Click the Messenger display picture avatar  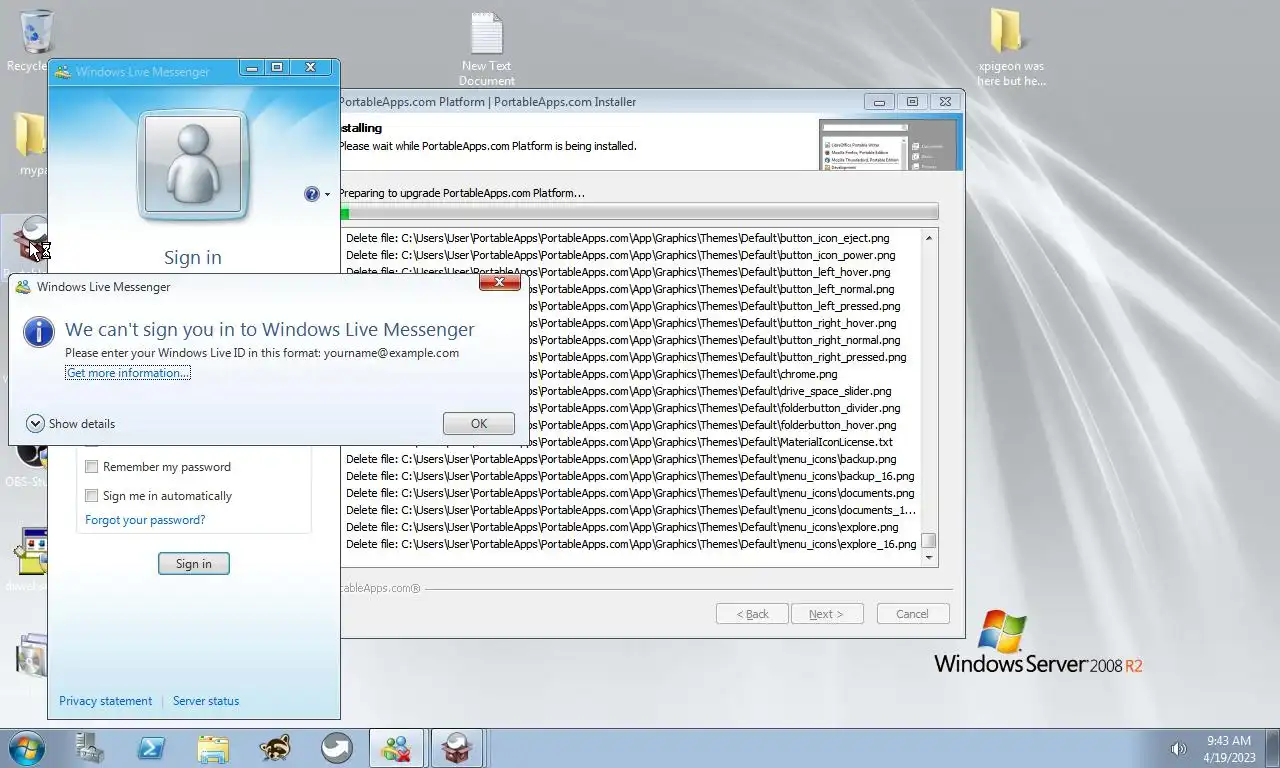(x=193, y=165)
